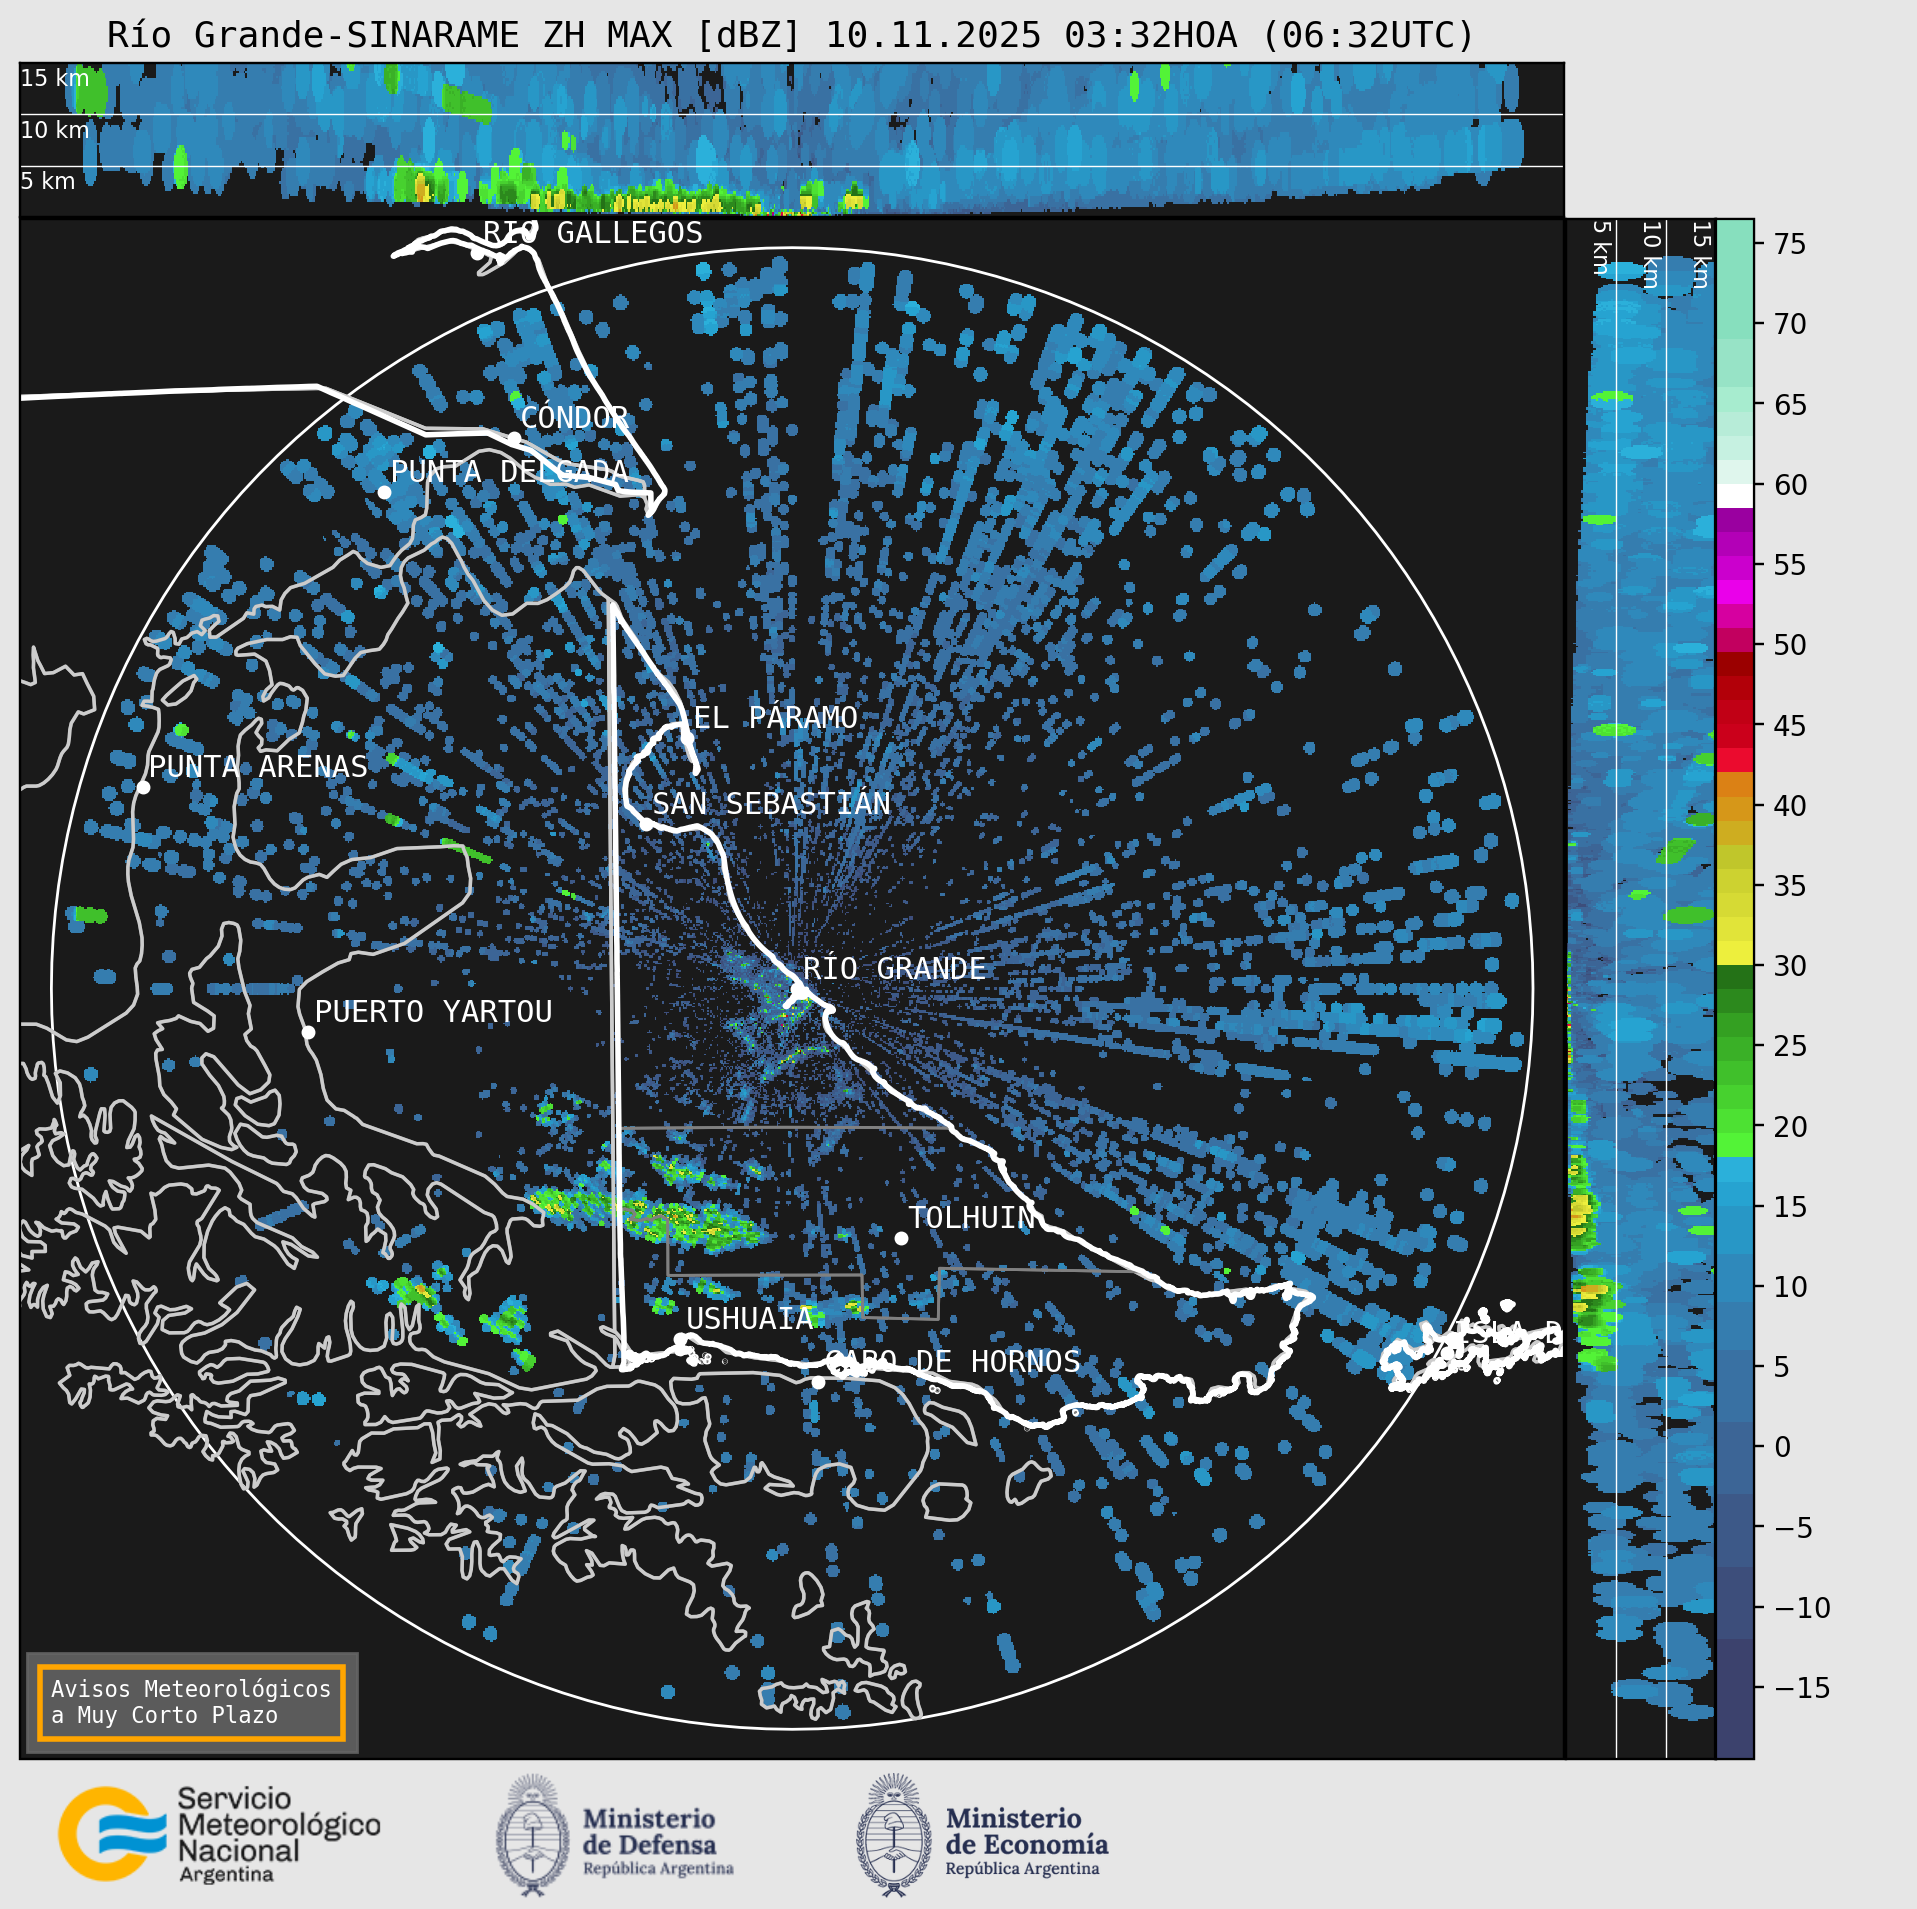Click the 10 km label in right cross-section

pos(1651,255)
